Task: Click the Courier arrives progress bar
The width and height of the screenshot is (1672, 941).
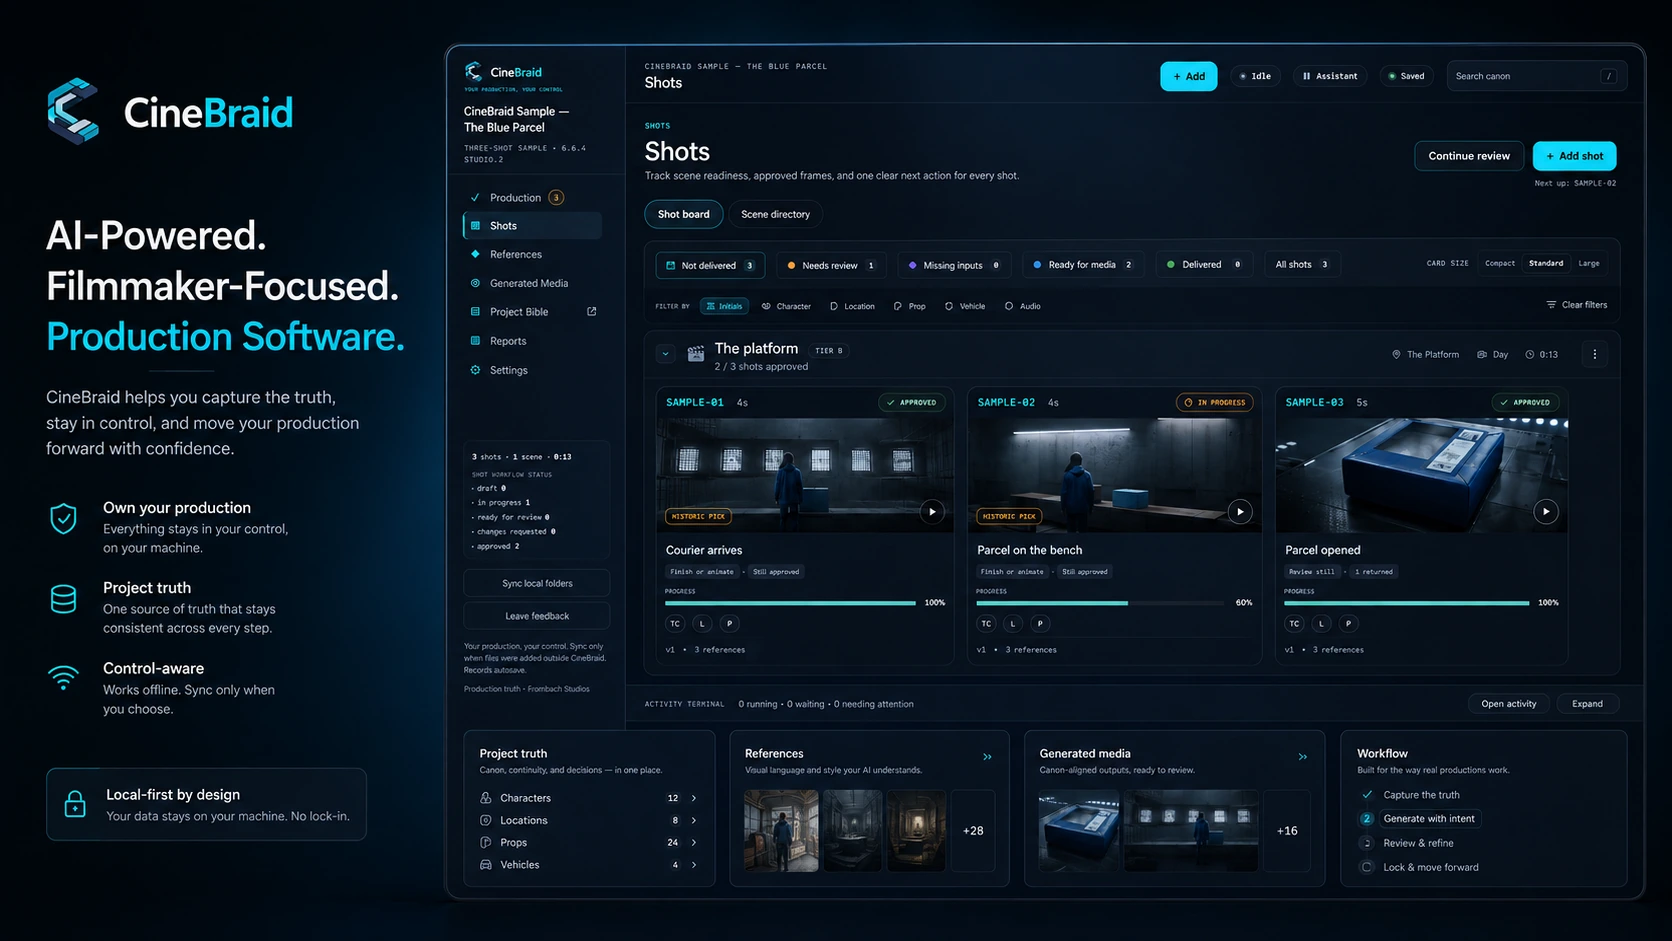Action: click(790, 603)
